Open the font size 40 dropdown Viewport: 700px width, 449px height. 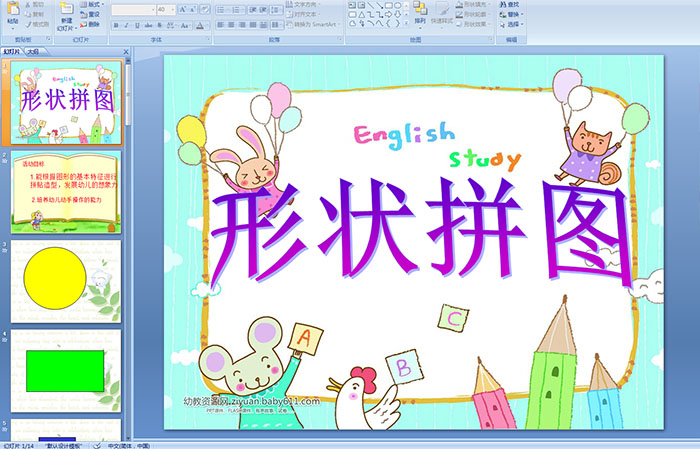click(166, 10)
